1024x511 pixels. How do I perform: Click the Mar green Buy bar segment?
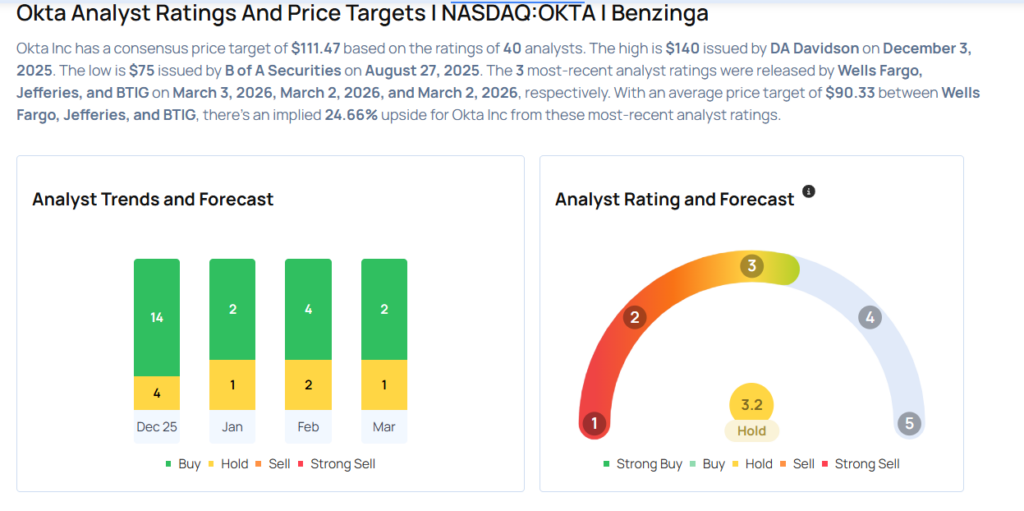click(x=384, y=309)
